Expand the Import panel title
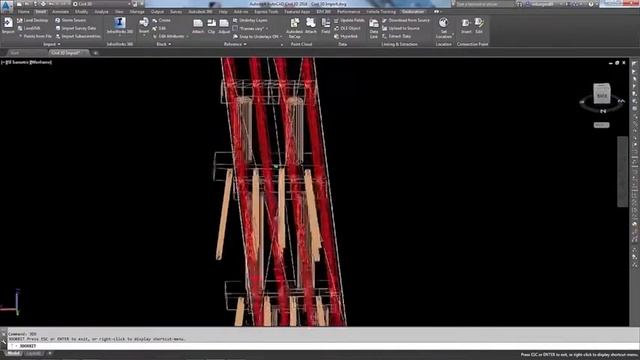Screen dimensions: 640x360 tap(51, 44)
